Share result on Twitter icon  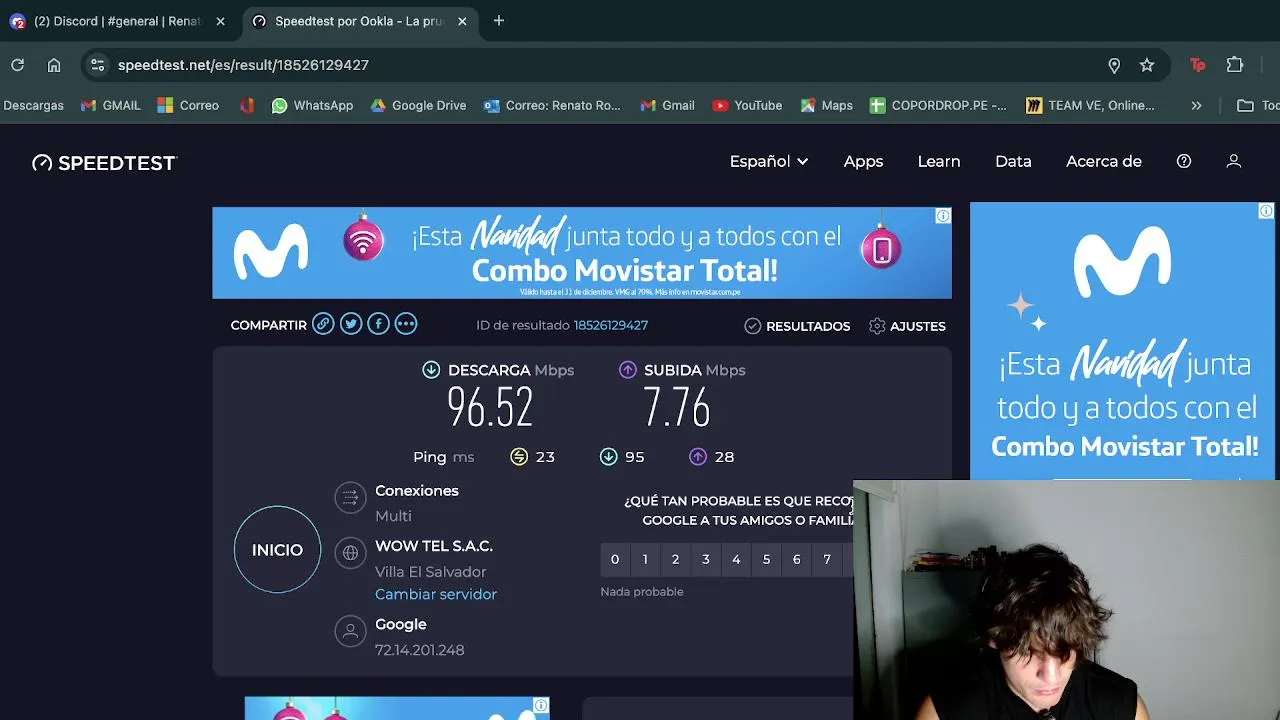[x=350, y=324]
